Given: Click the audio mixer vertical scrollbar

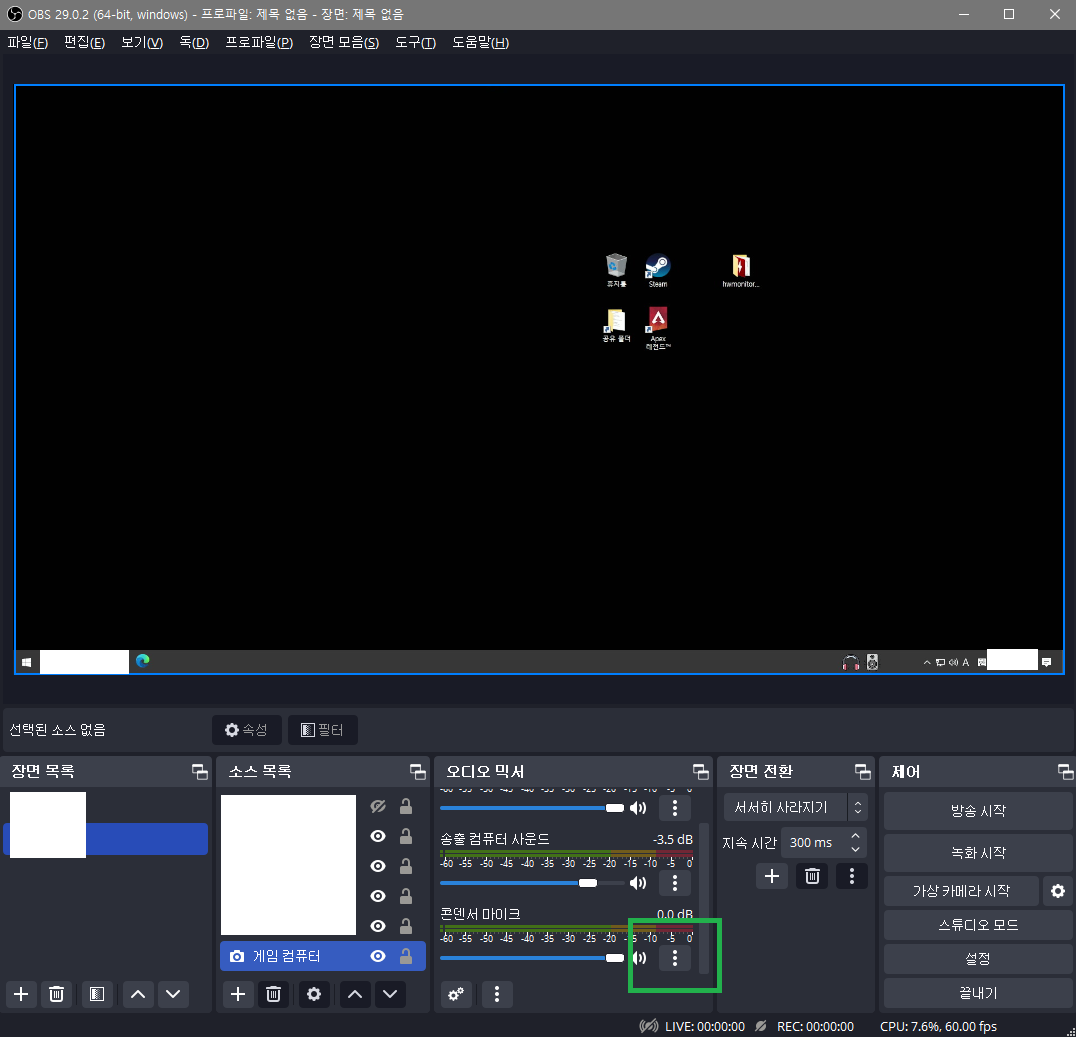Looking at the screenshot, I should (703, 898).
